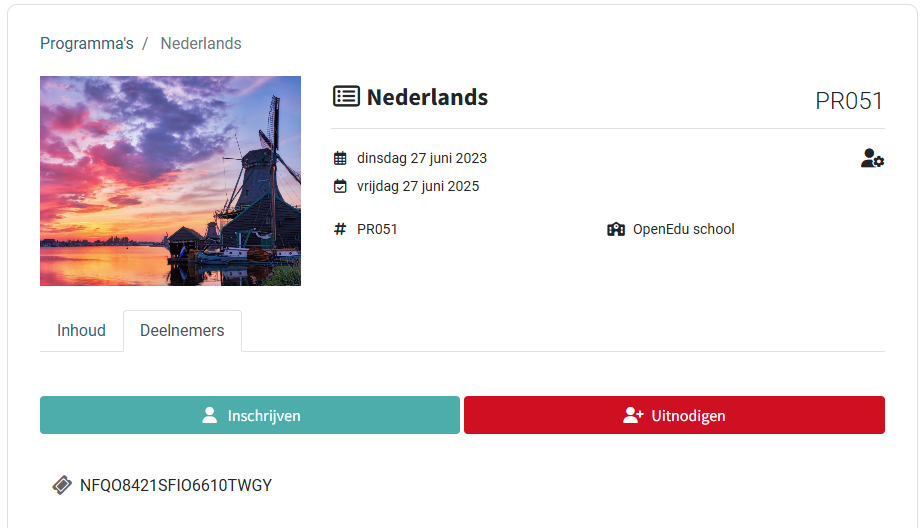Click the hash icon before PR051
Viewport: 923px width, 528px height.
click(x=340, y=229)
